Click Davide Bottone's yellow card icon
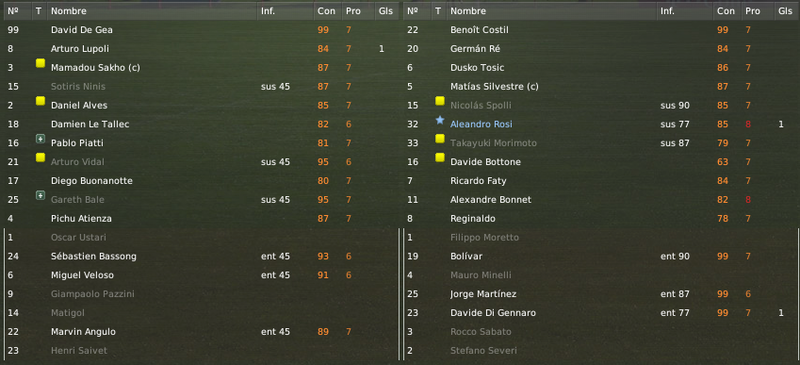 pyautogui.click(x=440, y=158)
